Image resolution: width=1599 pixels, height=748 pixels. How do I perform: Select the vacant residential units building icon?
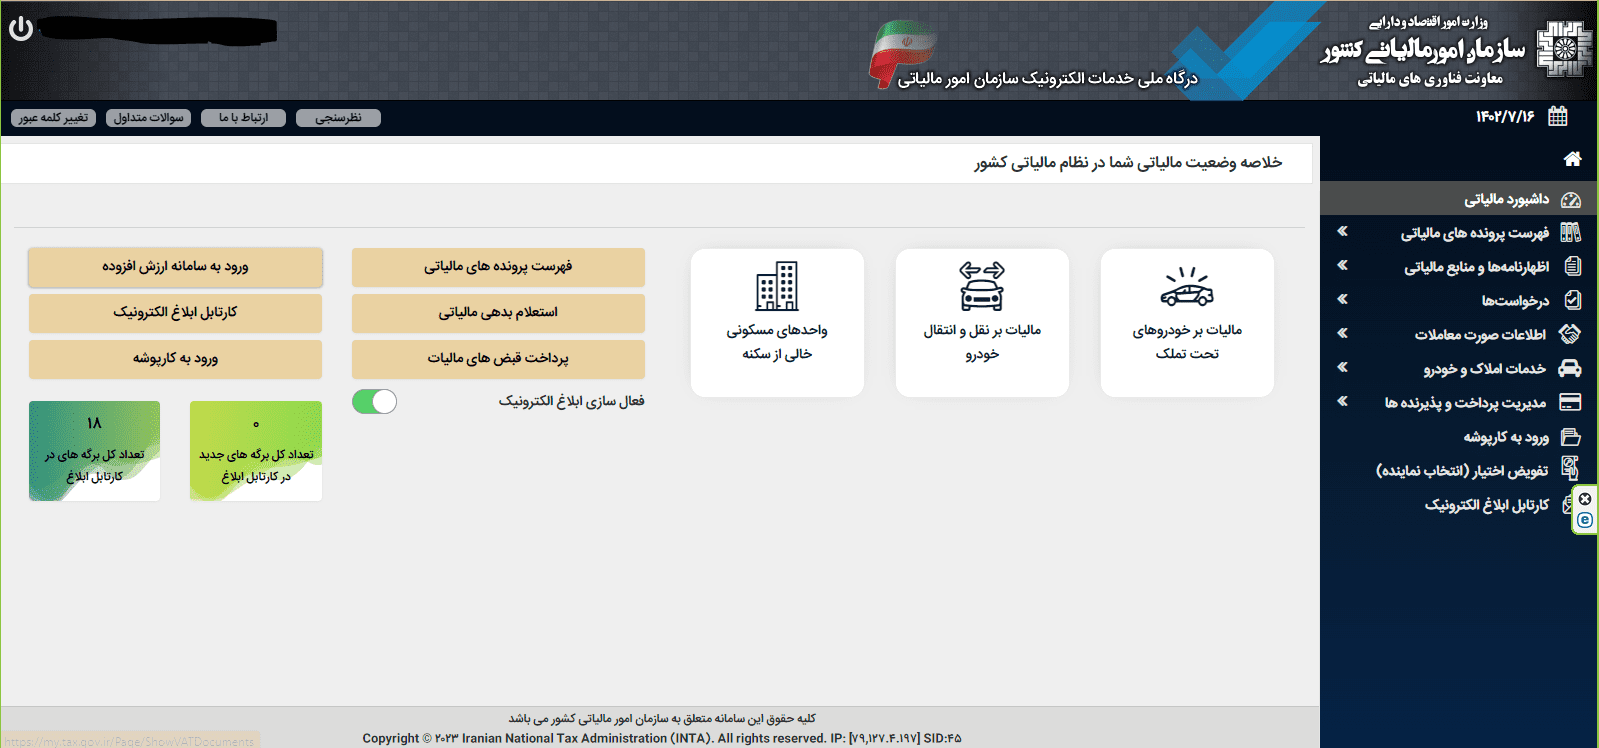pos(776,287)
